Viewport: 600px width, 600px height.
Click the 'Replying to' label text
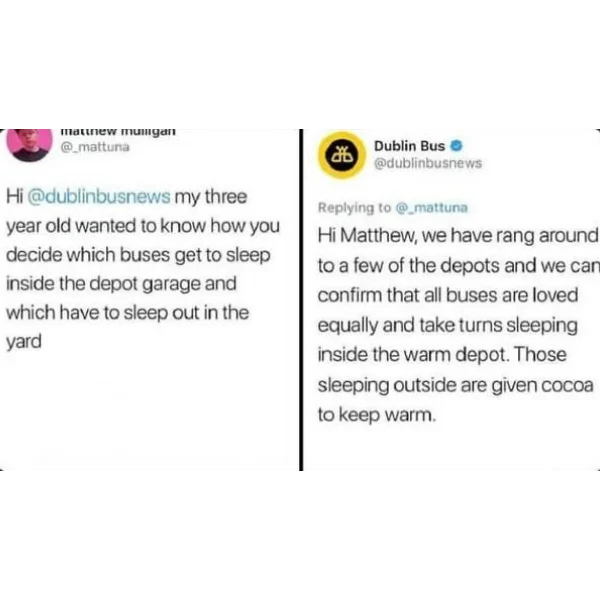point(354,208)
